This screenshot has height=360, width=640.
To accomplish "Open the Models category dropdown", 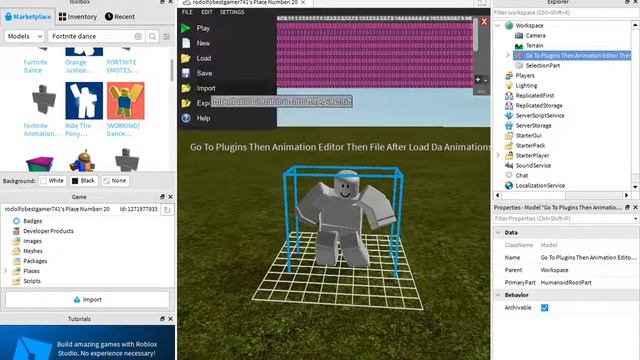I will point(24,36).
